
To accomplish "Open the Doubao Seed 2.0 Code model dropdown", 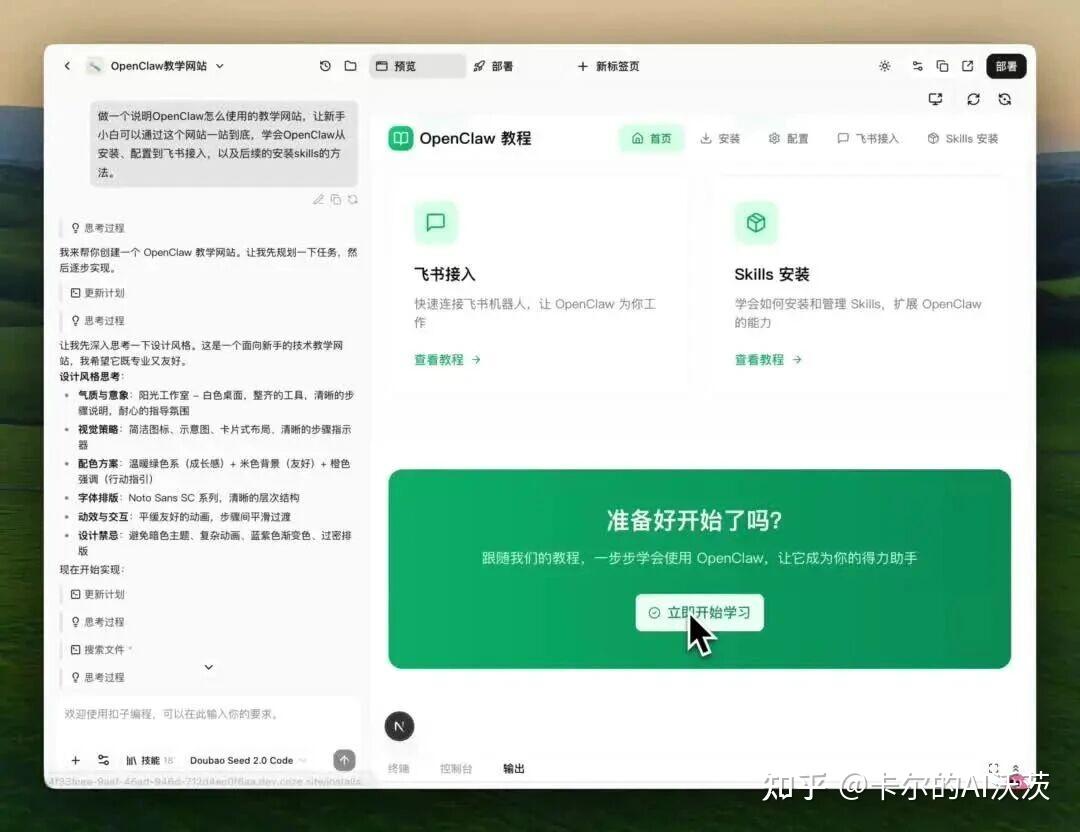I will tap(248, 760).
